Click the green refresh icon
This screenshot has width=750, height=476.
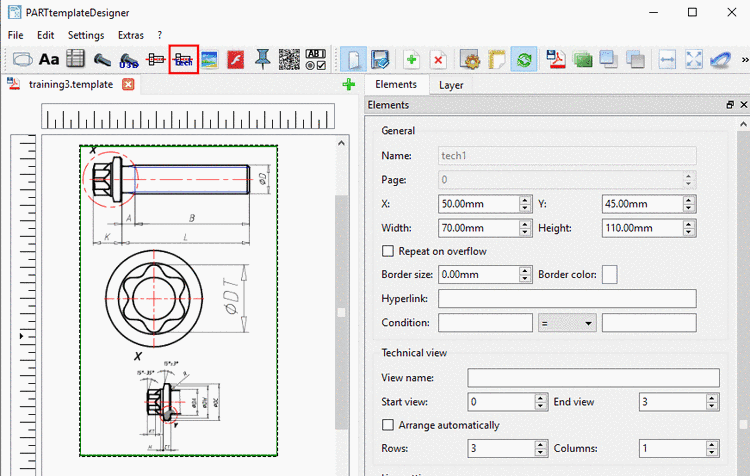click(523, 60)
